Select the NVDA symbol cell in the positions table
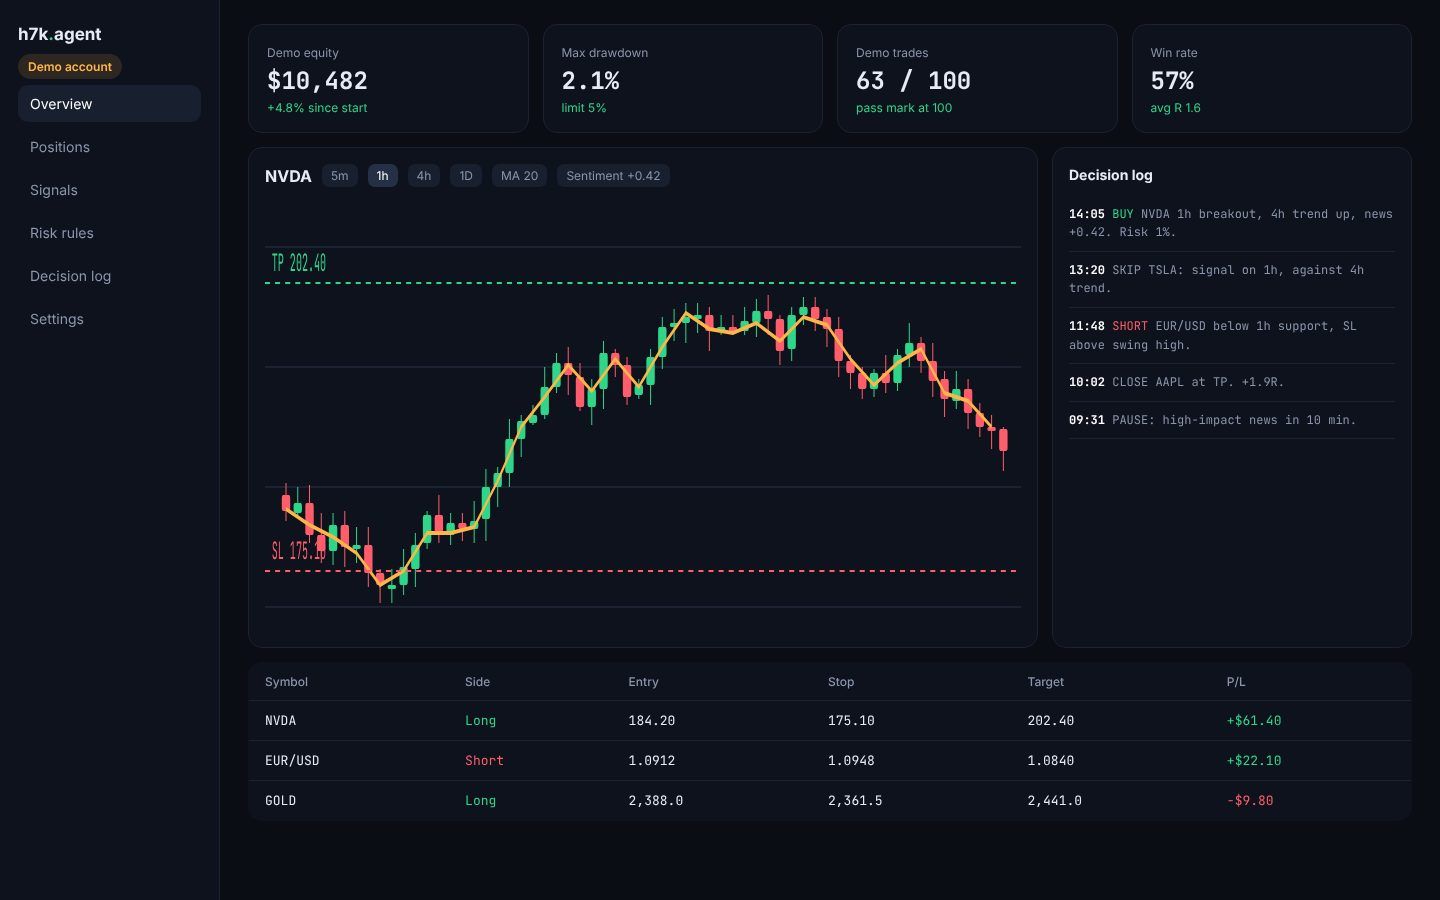This screenshot has width=1440, height=900. 280,721
